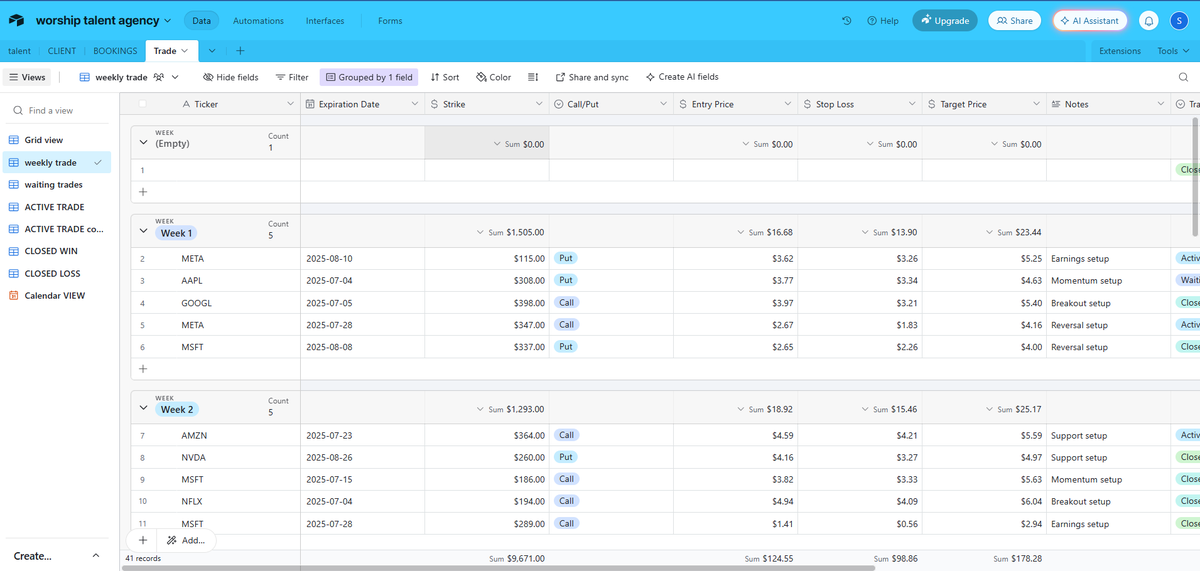Open Call/Put column dropdown arrow
Image resolution: width=1200 pixels, height=571 pixels.
pos(663,104)
